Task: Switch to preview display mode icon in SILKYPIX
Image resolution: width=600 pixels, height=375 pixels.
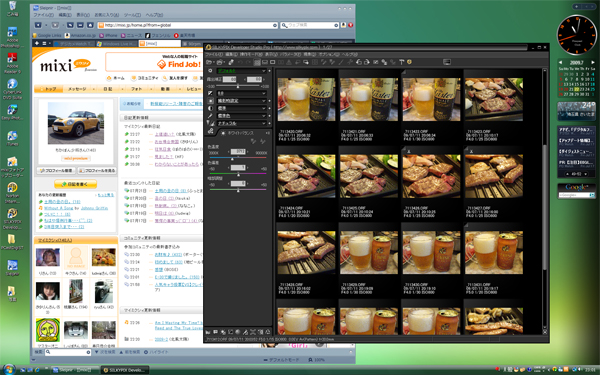Action: (272, 62)
